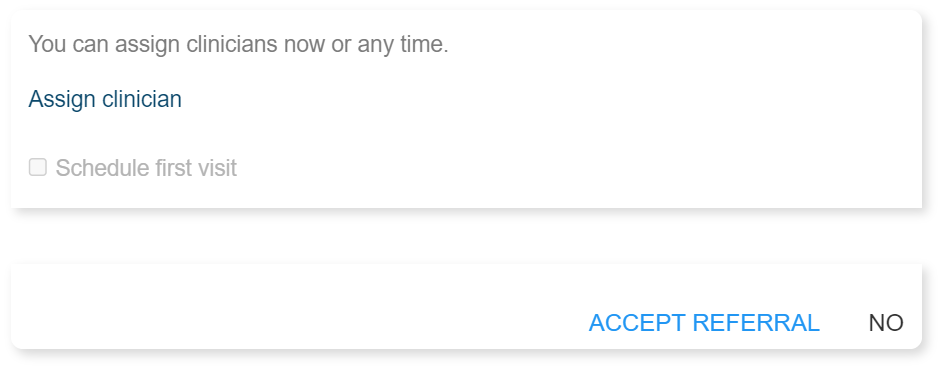Image resolution: width=943 pixels, height=370 pixels.
Task: Click the ACCEPT REFERRAL button
Action: click(x=704, y=323)
